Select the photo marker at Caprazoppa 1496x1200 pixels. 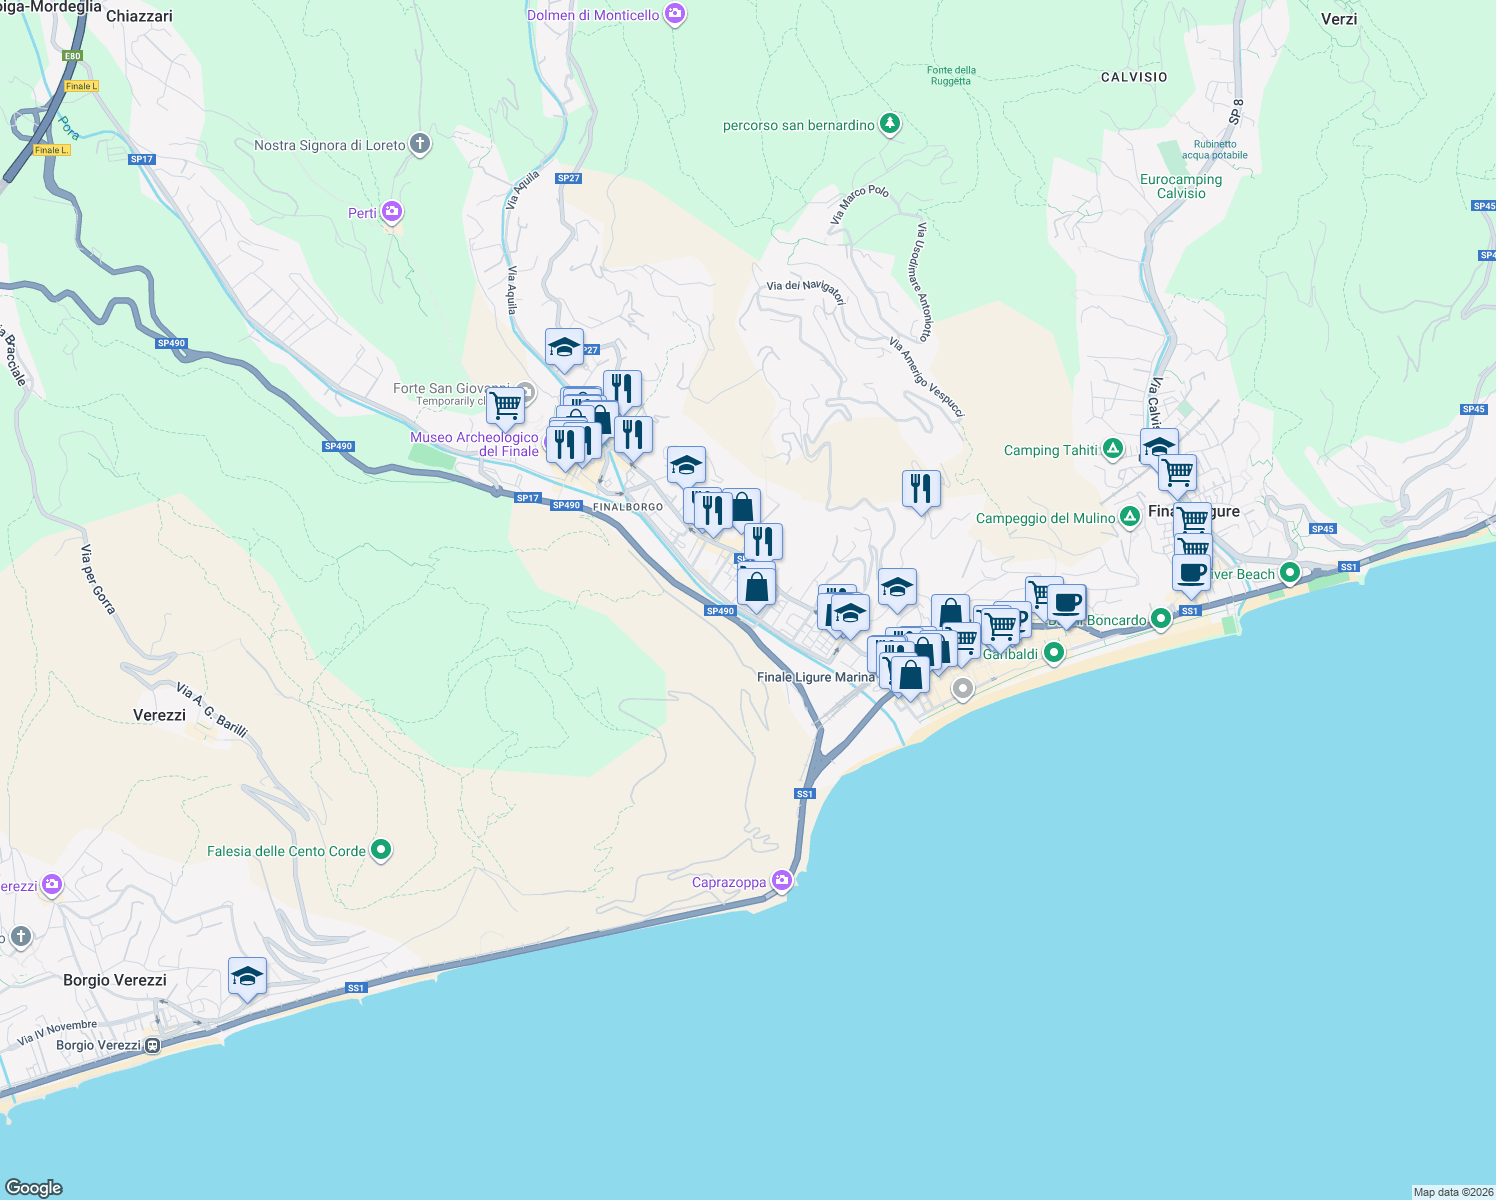coord(781,881)
